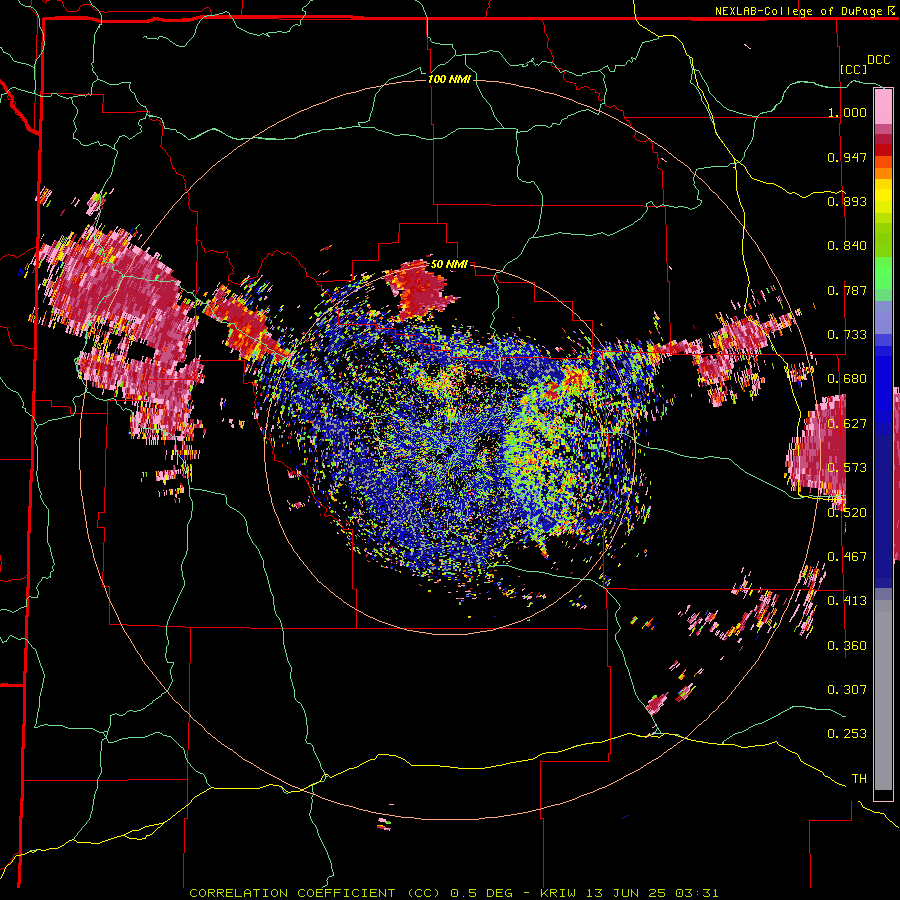This screenshot has width=900, height=900.
Task: Pick the yellow segment of the color bar
Action: point(883,197)
